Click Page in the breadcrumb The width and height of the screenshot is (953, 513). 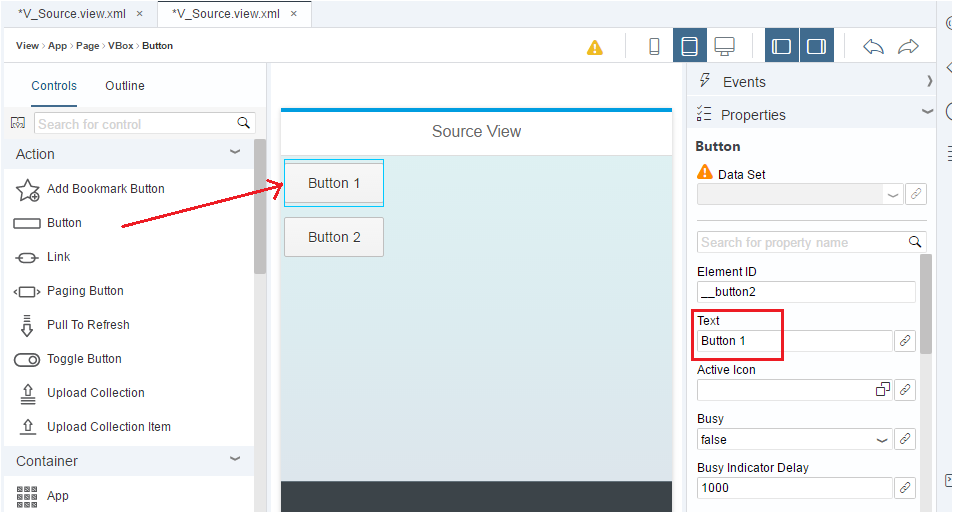tap(88, 46)
